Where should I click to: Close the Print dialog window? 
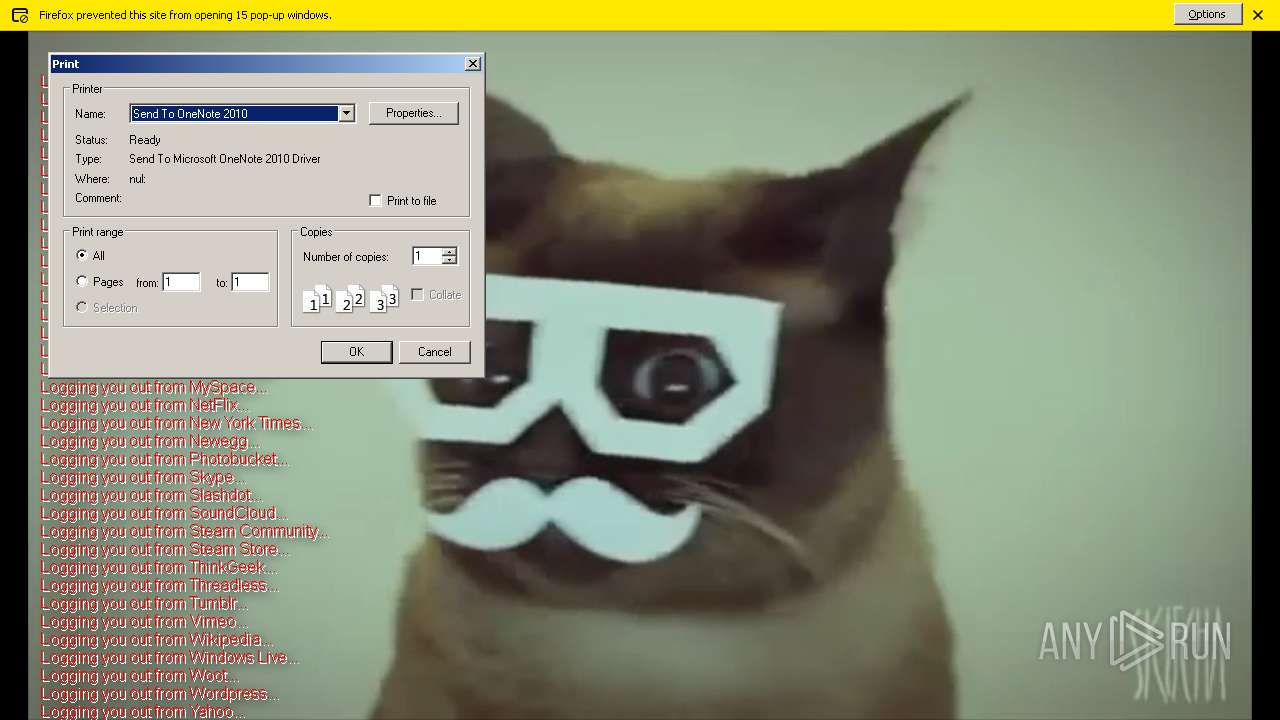pyautogui.click(x=473, y=63)
